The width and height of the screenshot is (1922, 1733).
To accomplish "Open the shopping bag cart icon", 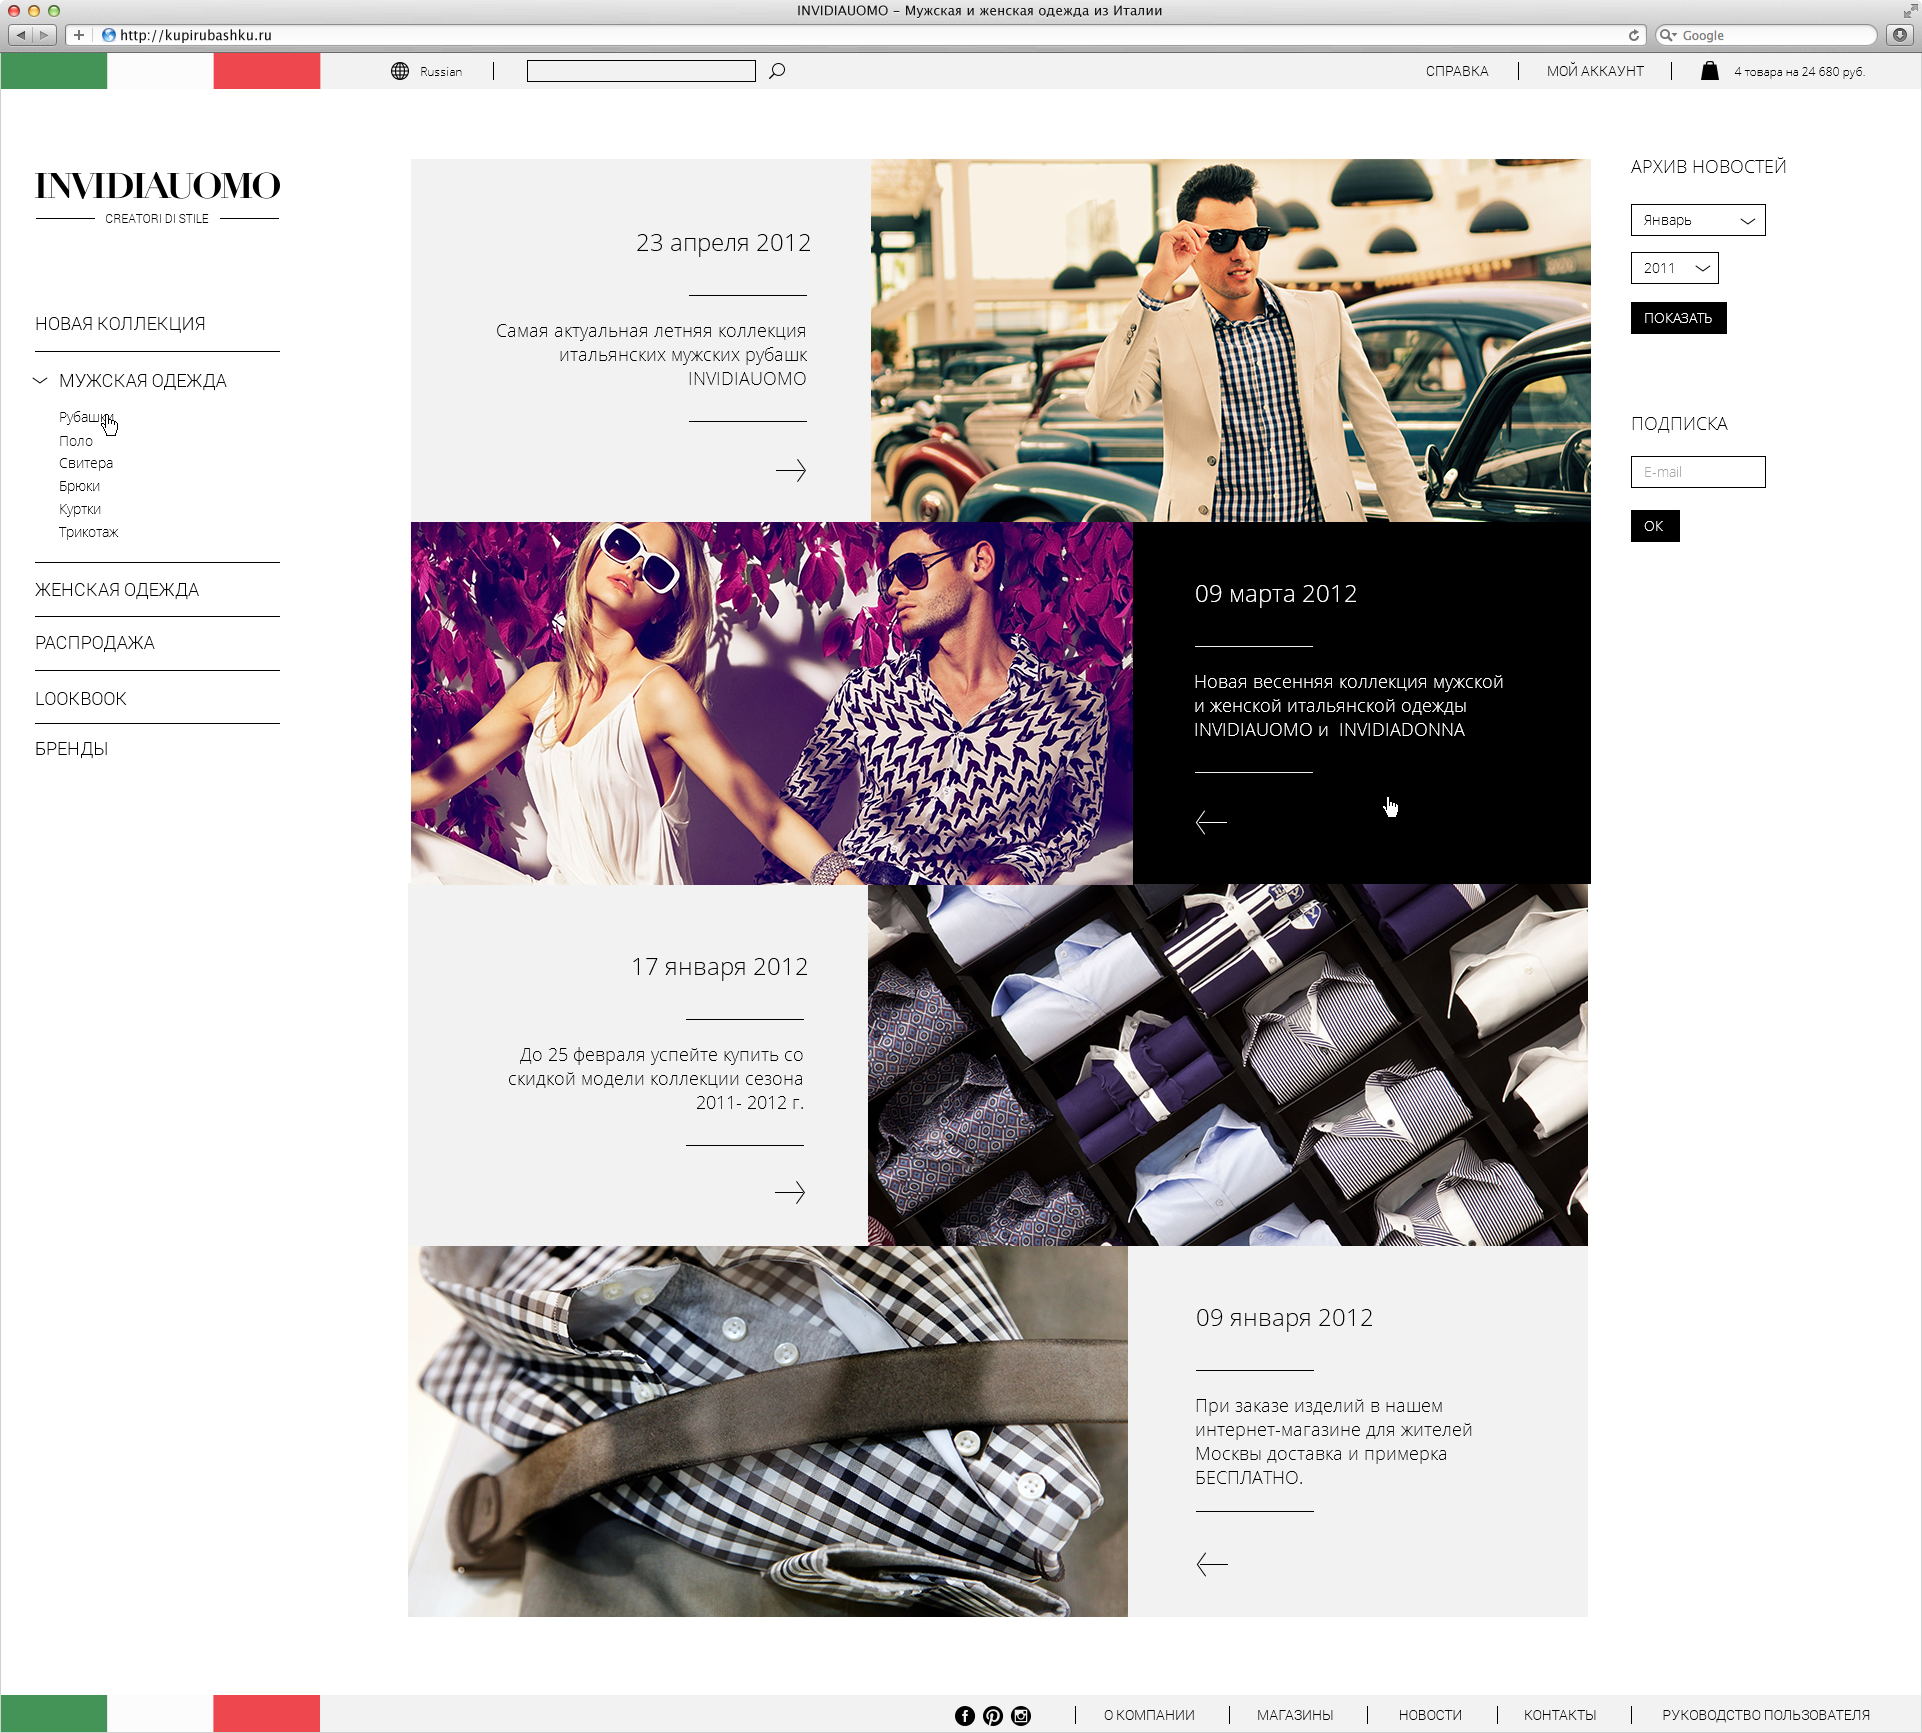I will [x=1710, y=71].
